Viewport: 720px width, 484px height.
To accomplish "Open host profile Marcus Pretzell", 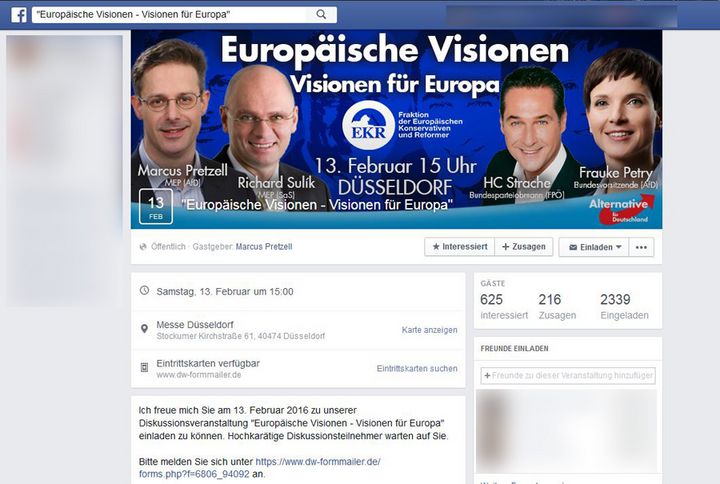I will pyautogui.click(x=264, y=247).
